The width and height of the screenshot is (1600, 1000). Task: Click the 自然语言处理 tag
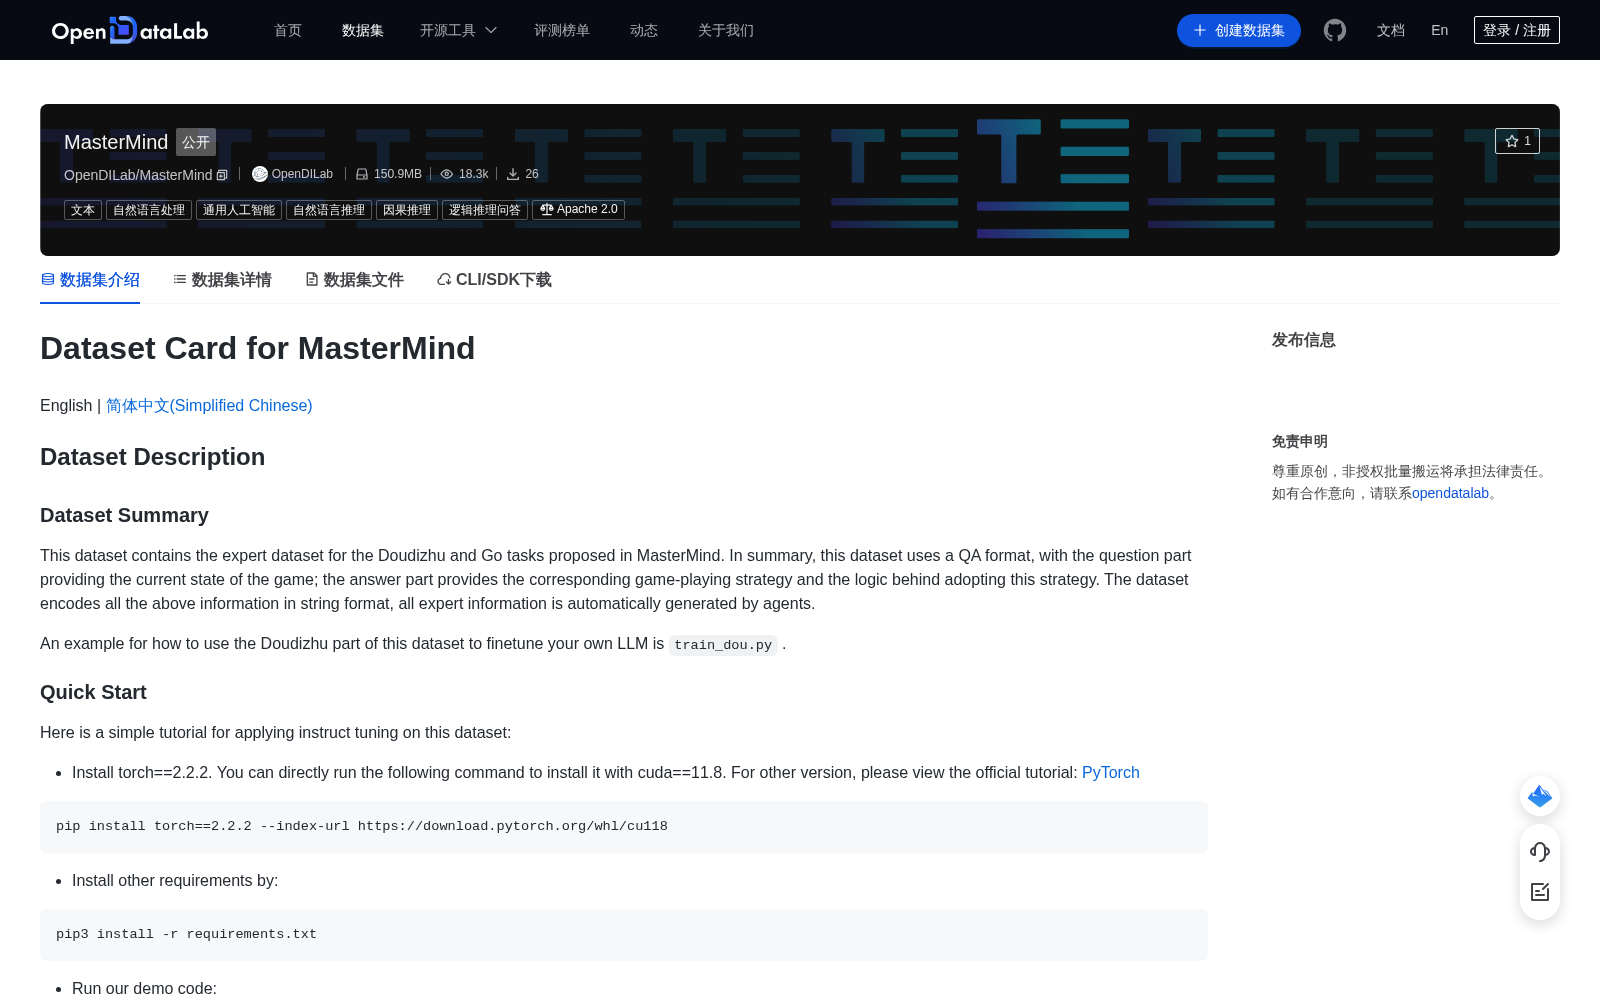pyautogui.click(x=149, y=210)
